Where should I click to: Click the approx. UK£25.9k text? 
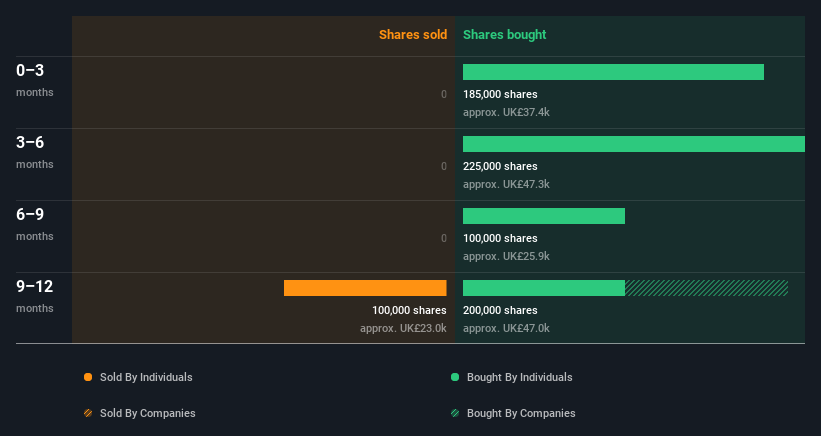[506, 256]
